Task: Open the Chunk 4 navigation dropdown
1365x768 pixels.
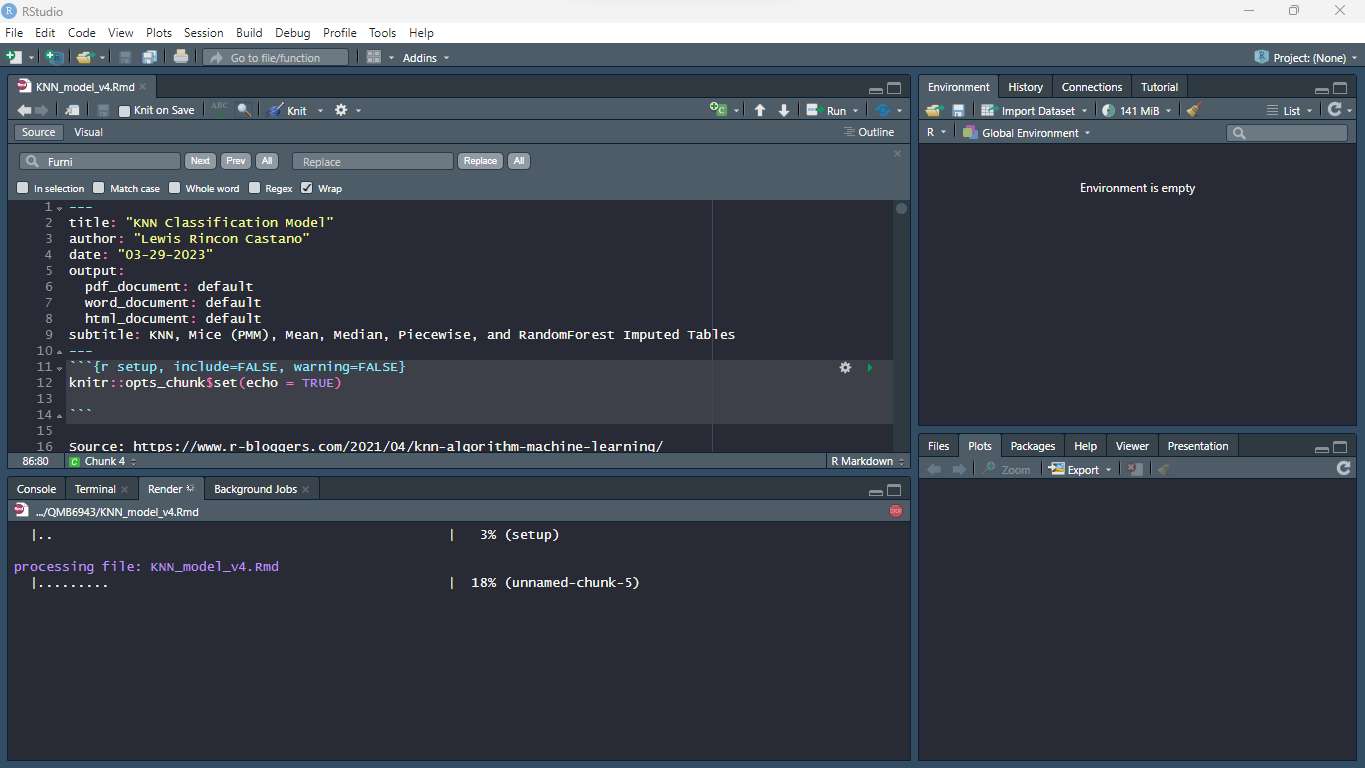Action: click(x=102, y=461)
